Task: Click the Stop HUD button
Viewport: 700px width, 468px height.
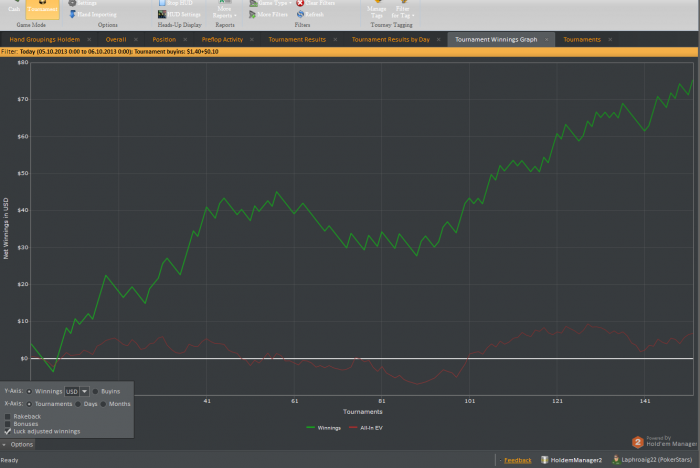Action: click(175, 3)
